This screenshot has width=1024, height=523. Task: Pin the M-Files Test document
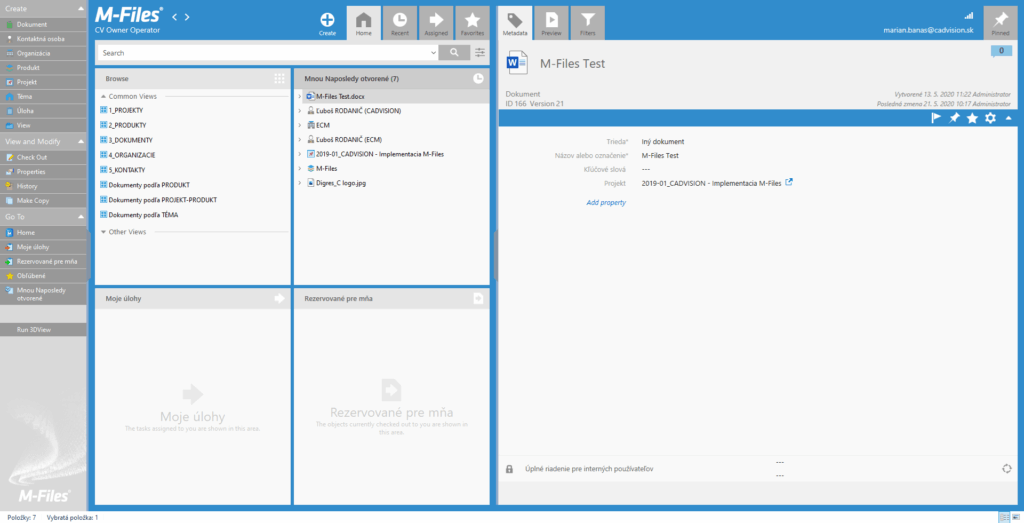click(x=954, y=118)
